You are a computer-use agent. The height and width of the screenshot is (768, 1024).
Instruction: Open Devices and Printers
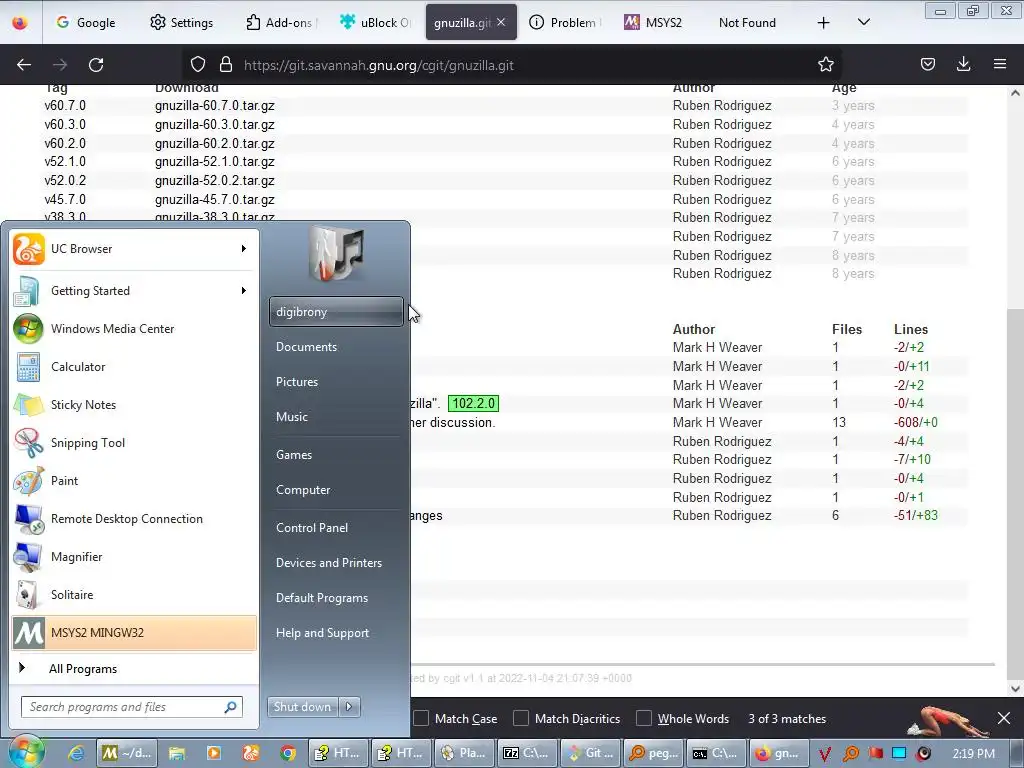[336, 562]
